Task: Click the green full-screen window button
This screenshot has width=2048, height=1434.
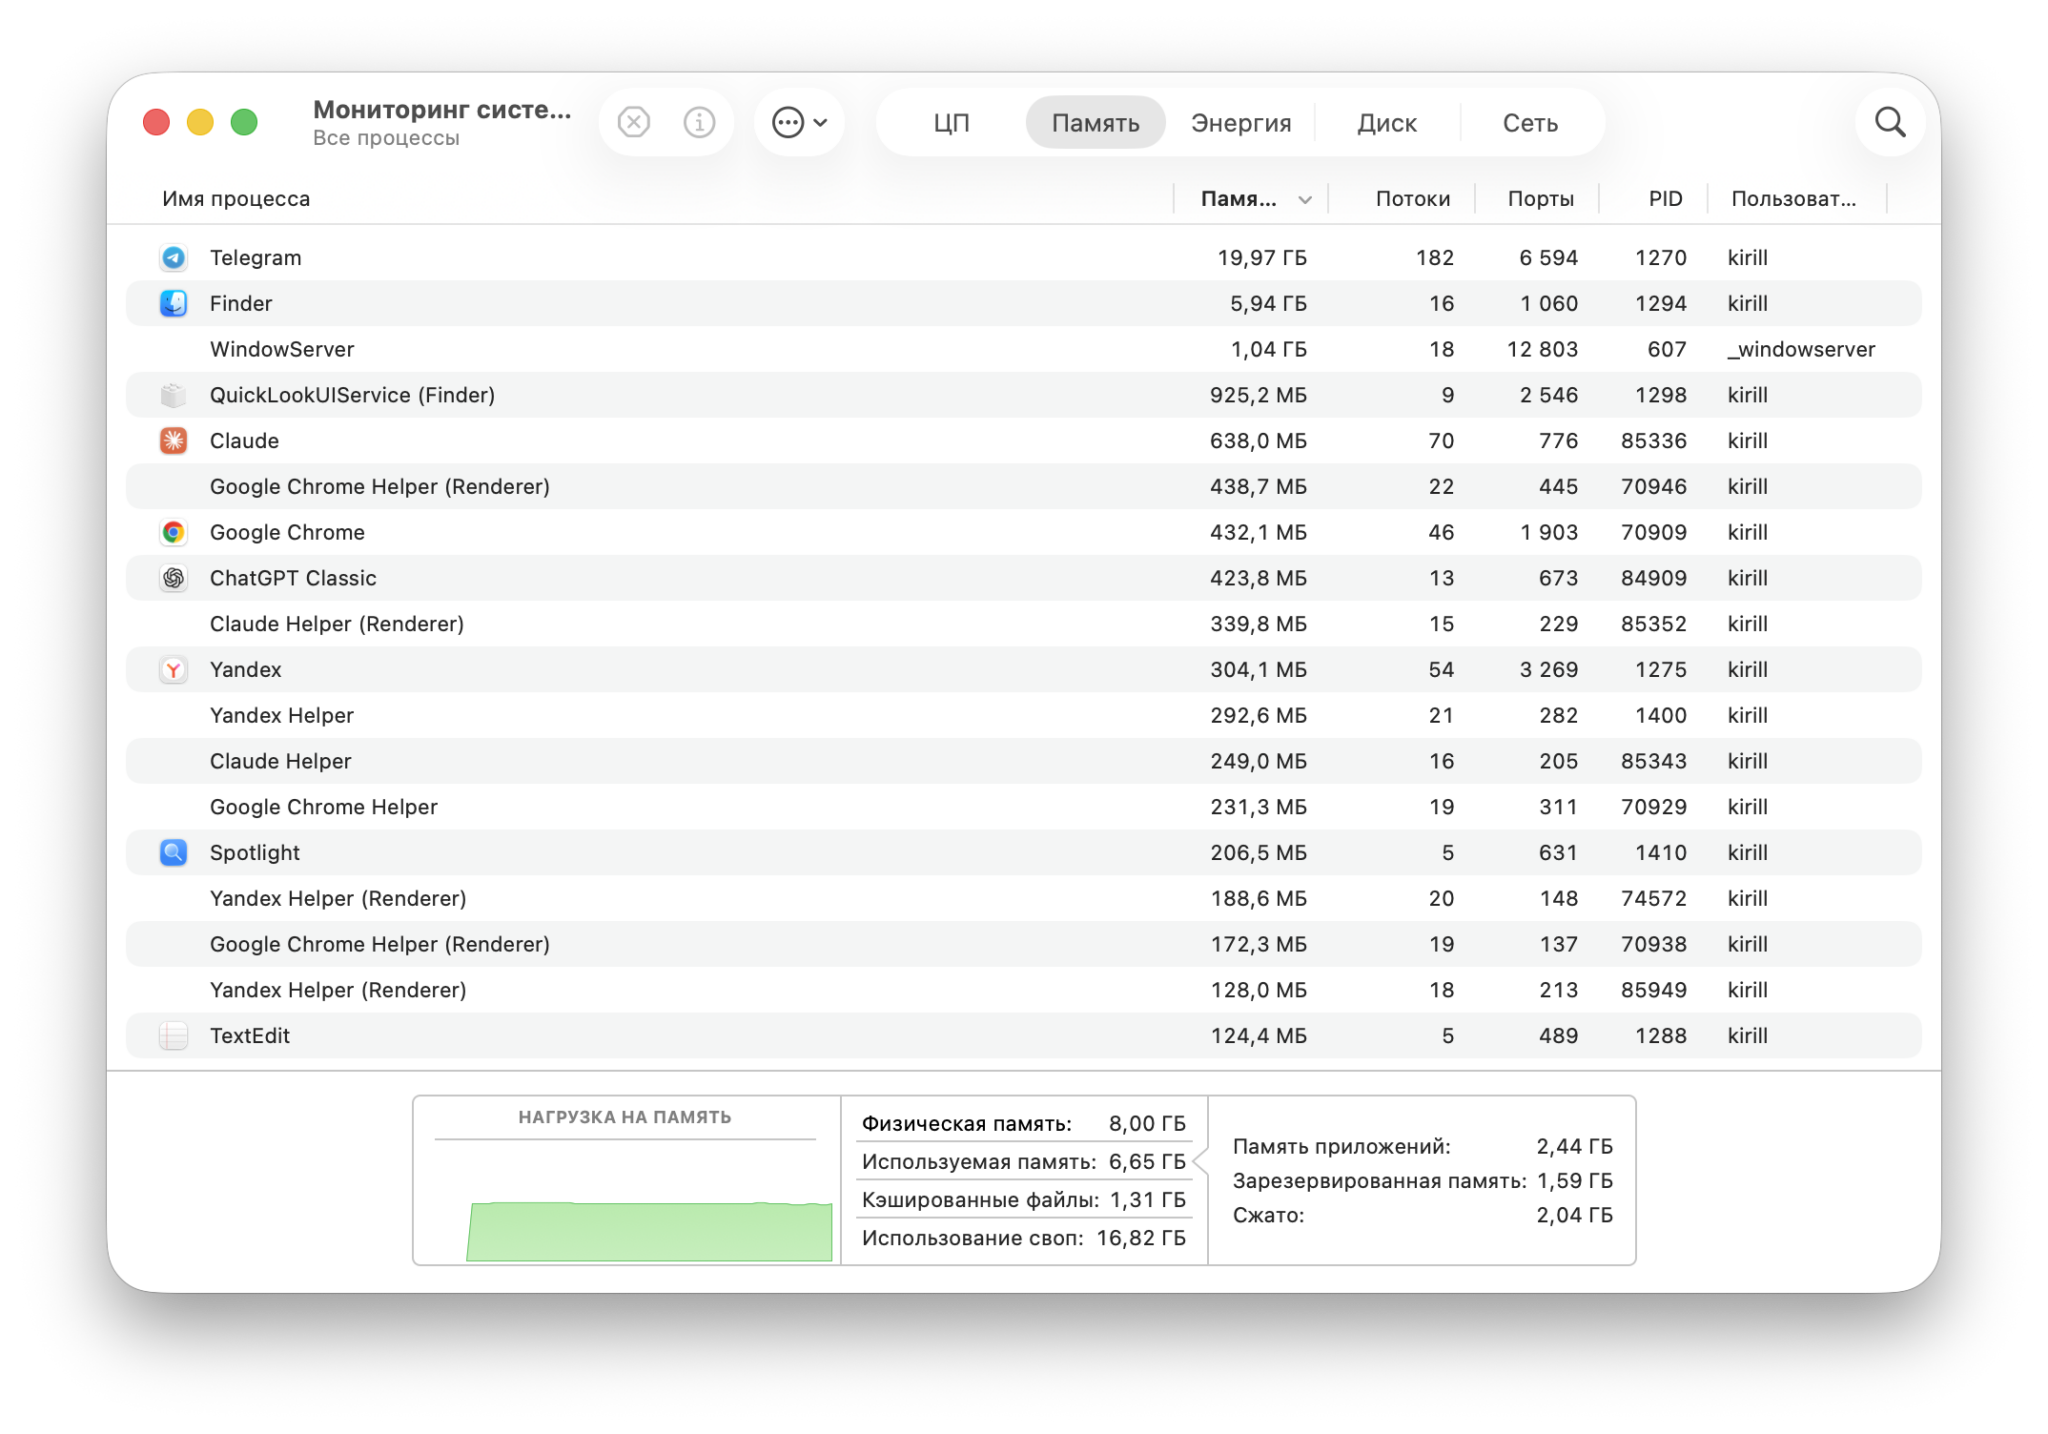Action: pyautogui.click(x=244, y=122)
